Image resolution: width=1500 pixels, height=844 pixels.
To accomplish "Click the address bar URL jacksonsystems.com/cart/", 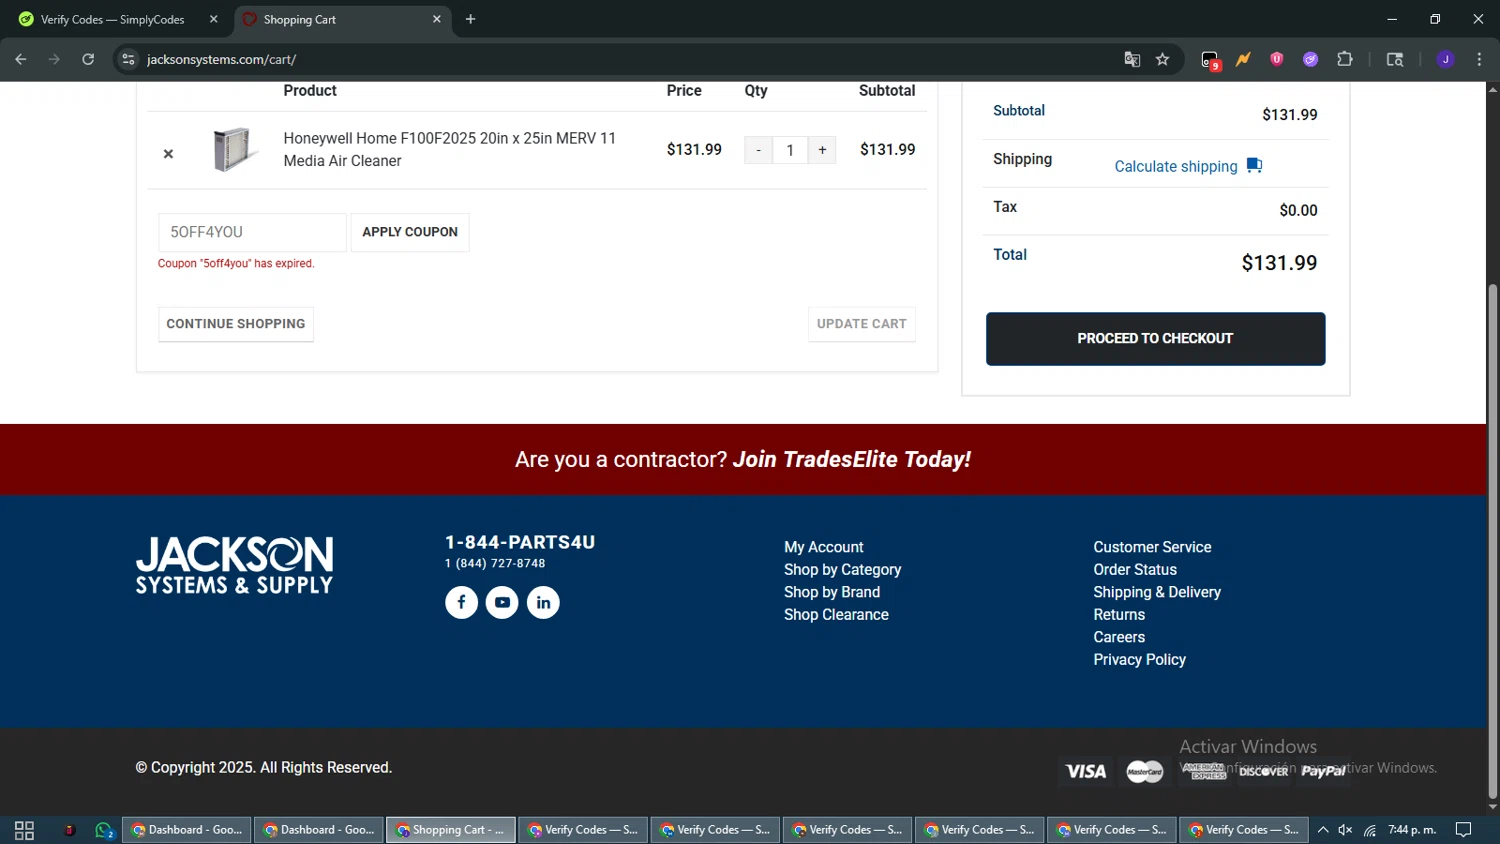I will (222, 59).
